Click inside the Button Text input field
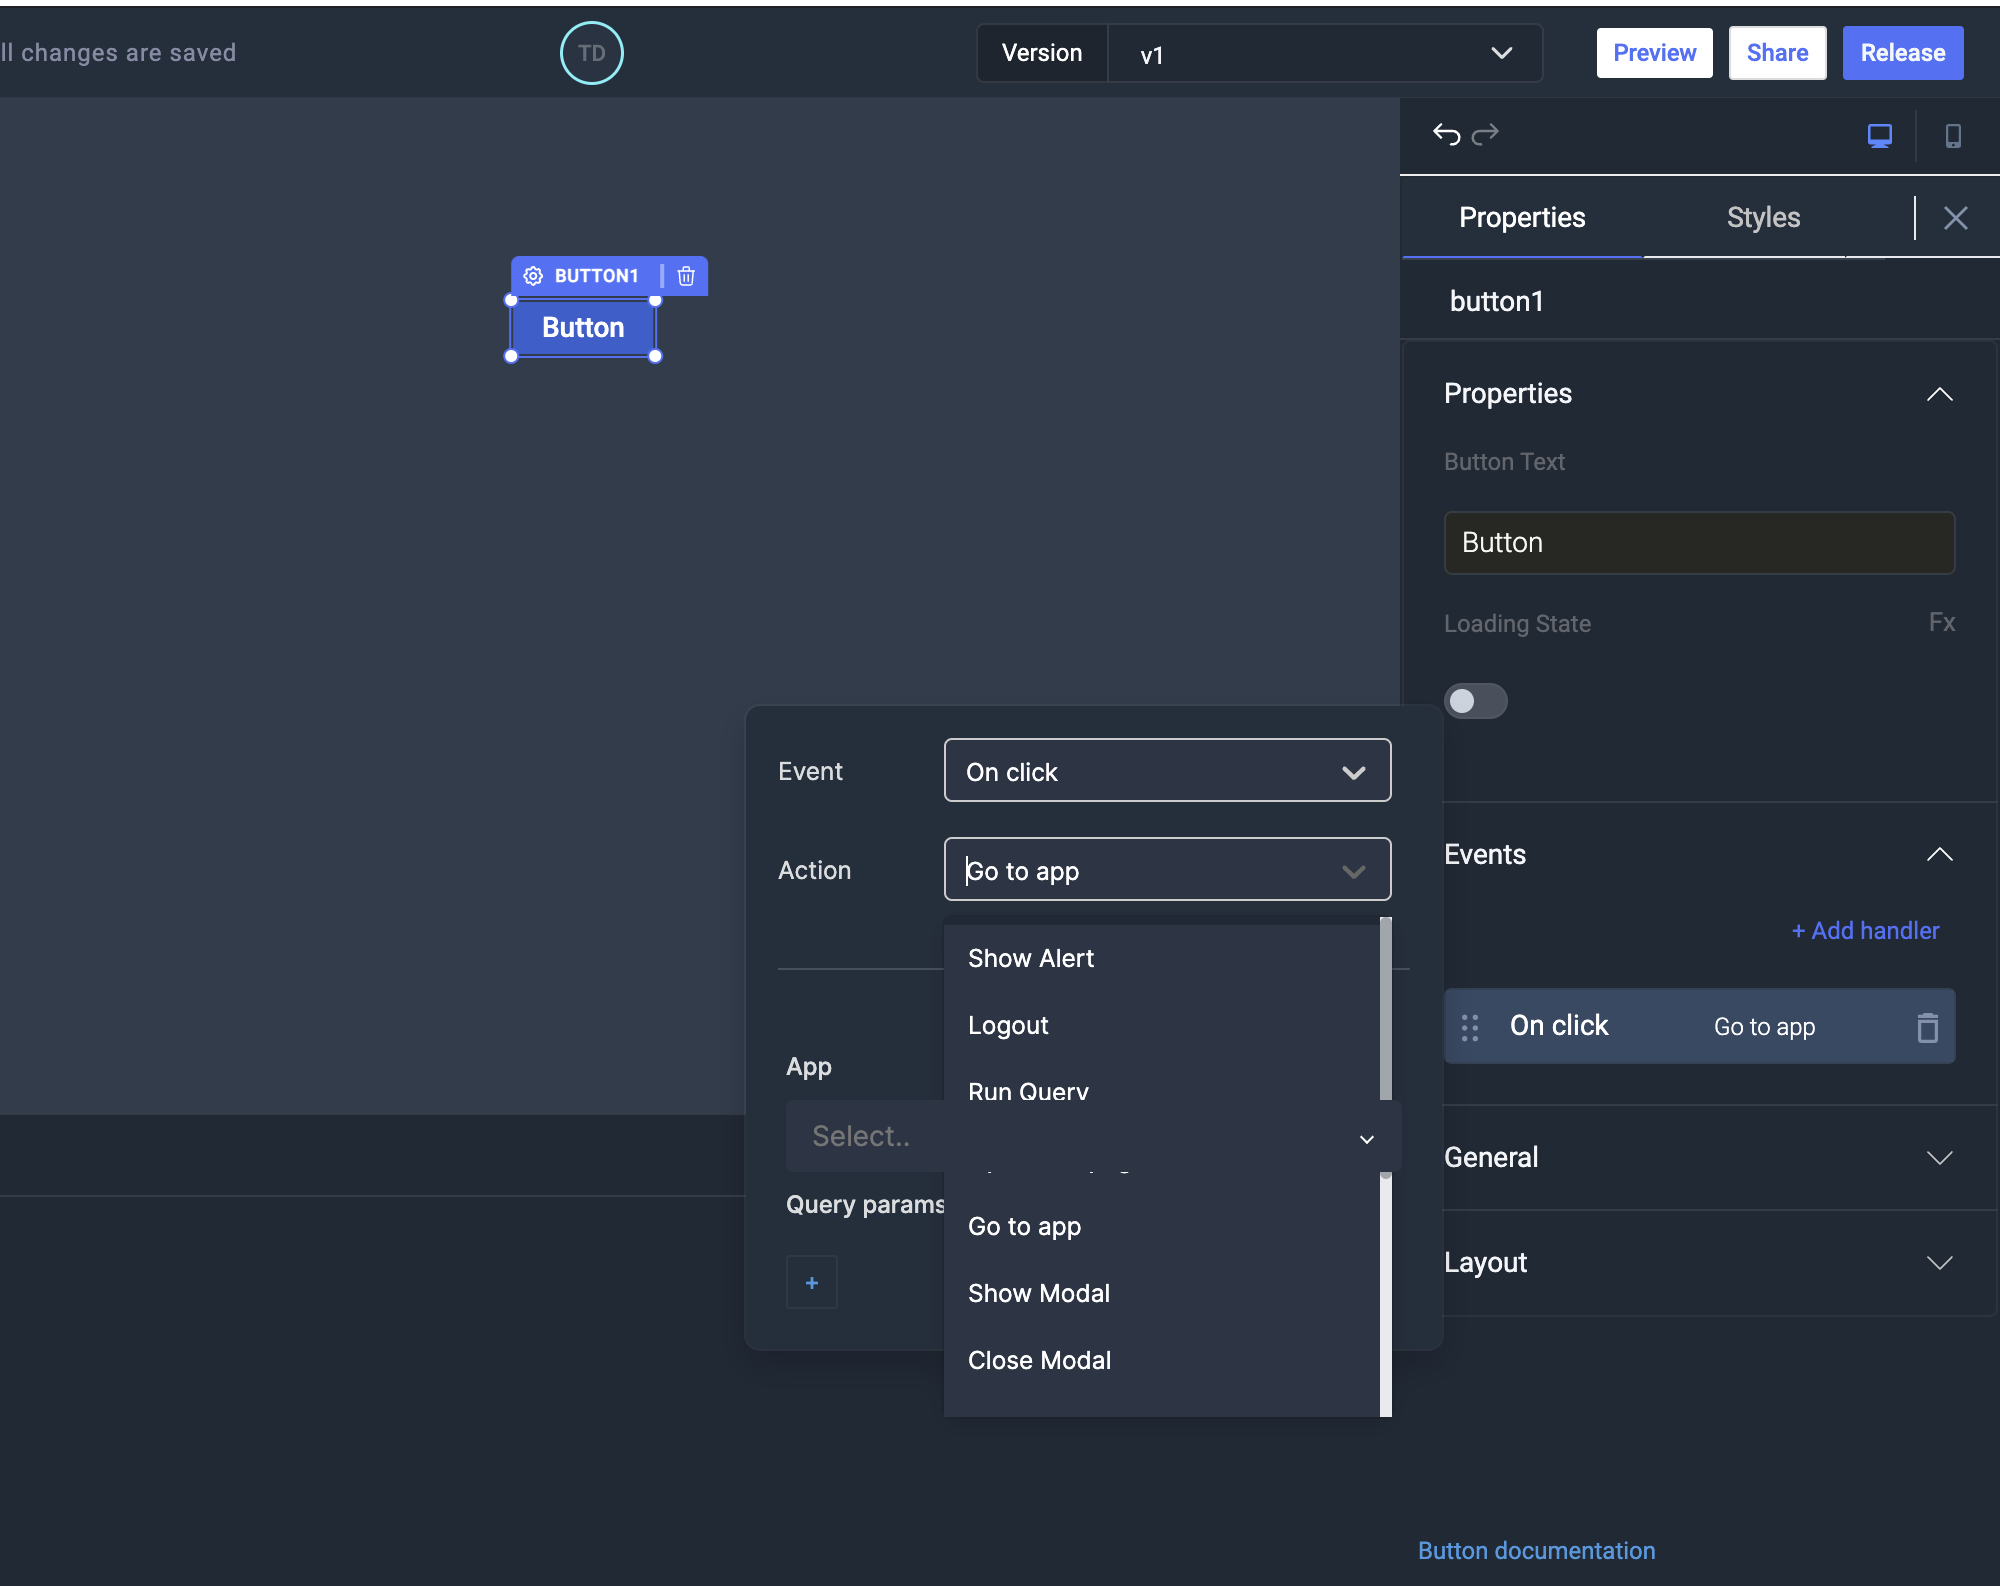The height and width of the screenshot is (1586, 2000). coord(1698,542)
